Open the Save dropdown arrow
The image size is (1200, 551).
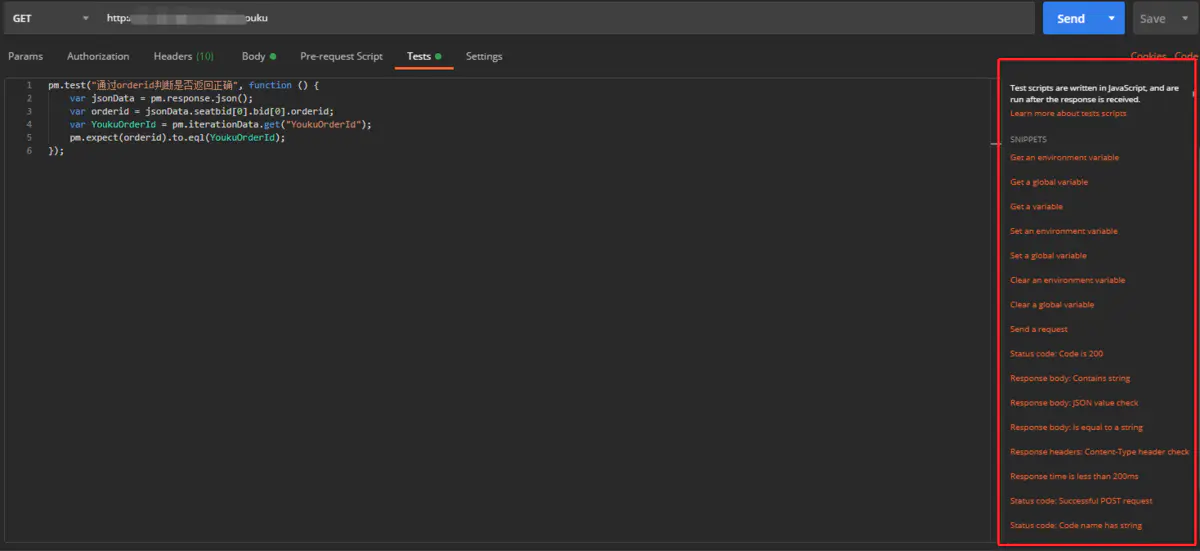point(1186,18)
